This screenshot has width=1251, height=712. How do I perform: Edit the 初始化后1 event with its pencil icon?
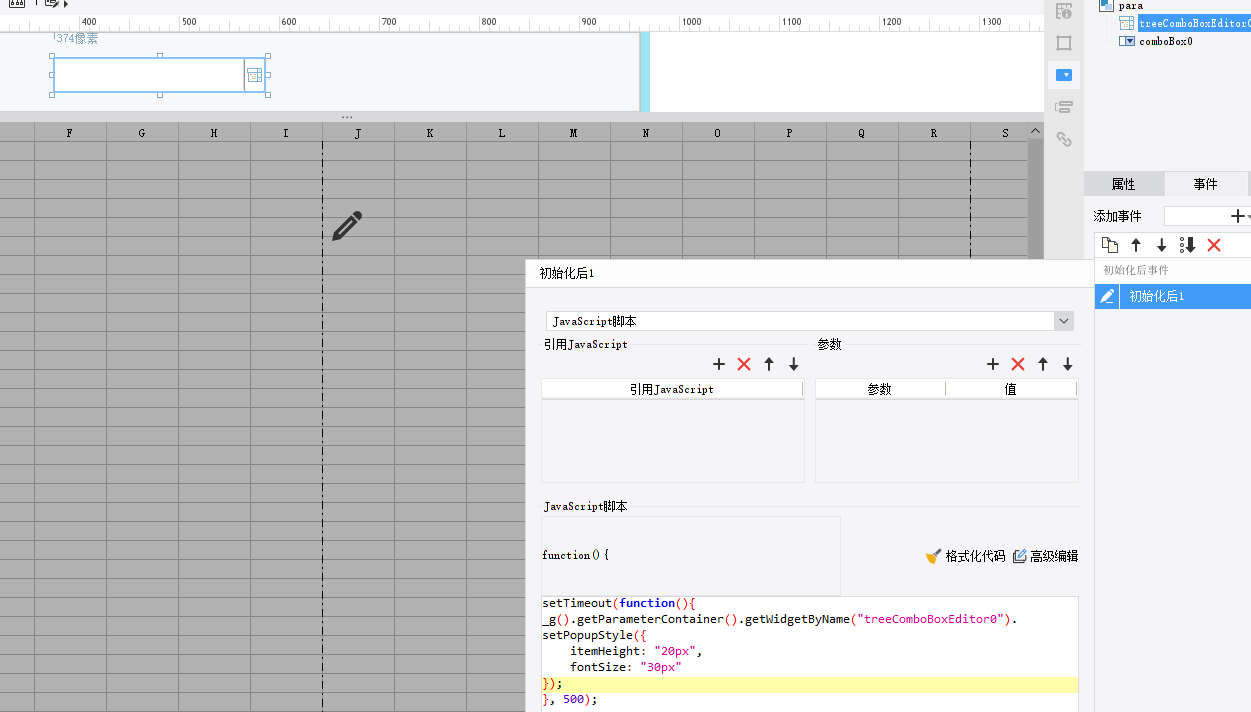[x=1107, y=296]
